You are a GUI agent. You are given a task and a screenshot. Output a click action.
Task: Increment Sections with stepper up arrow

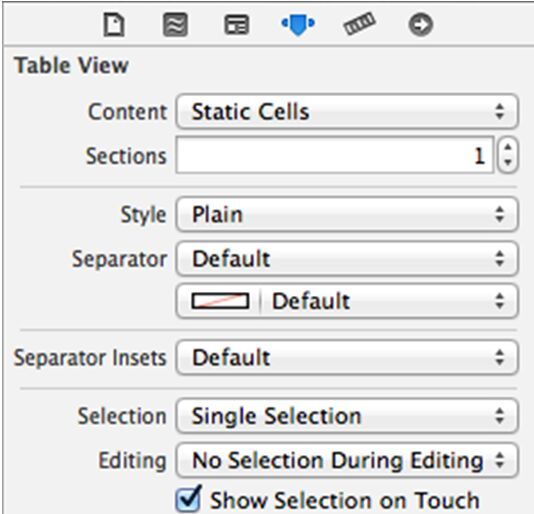(508, 147)
